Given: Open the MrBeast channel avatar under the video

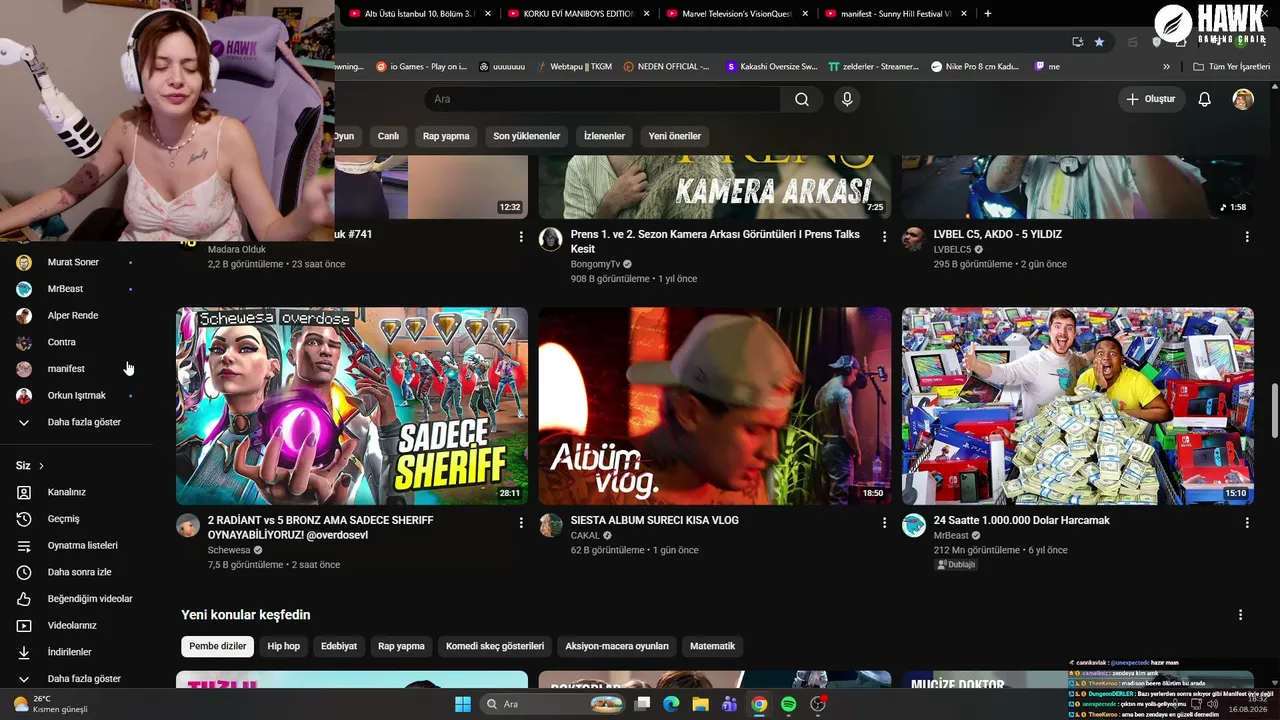Looking at the screenshot, I should 914,526.
